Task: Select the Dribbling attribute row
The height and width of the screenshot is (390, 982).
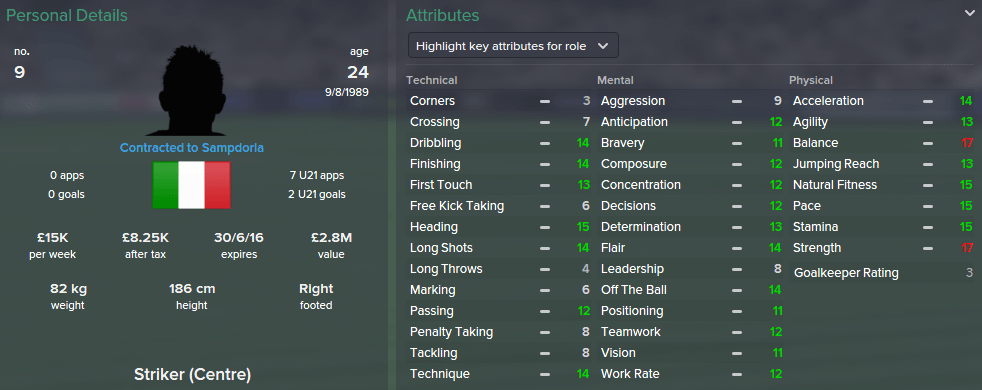Action: click(x=499, y=143)
